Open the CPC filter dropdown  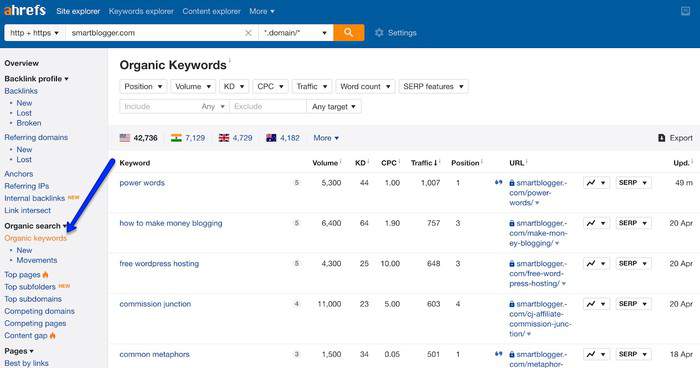click(x=271, y=86)
